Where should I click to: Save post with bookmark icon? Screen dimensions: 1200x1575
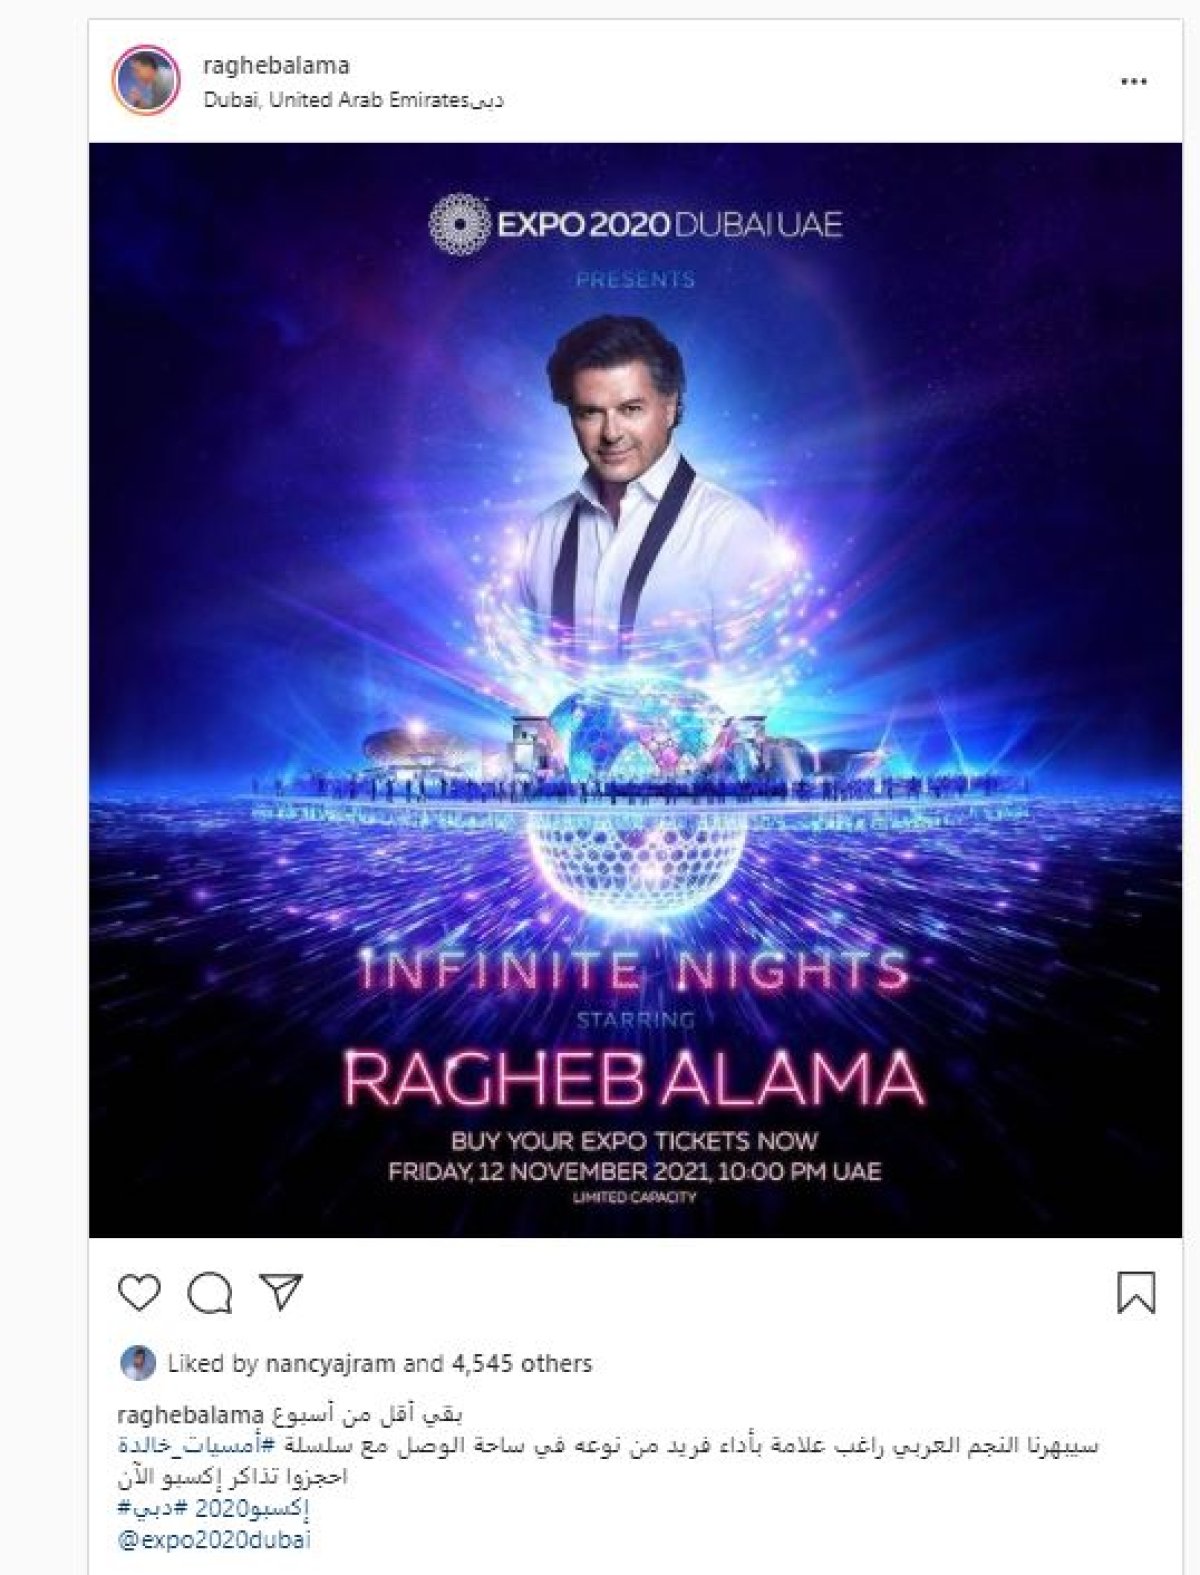1136,1292
